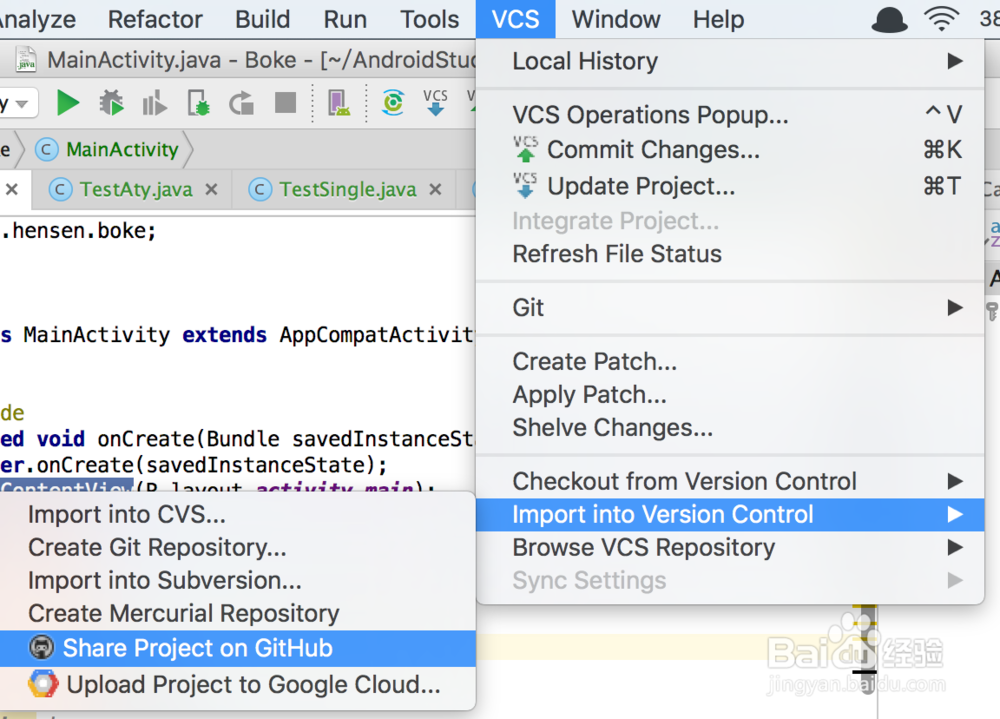The width and height of the screenshot is (1000, 719).
Task: Open the run configuration dropdown
Action: (x=20, y=102)
